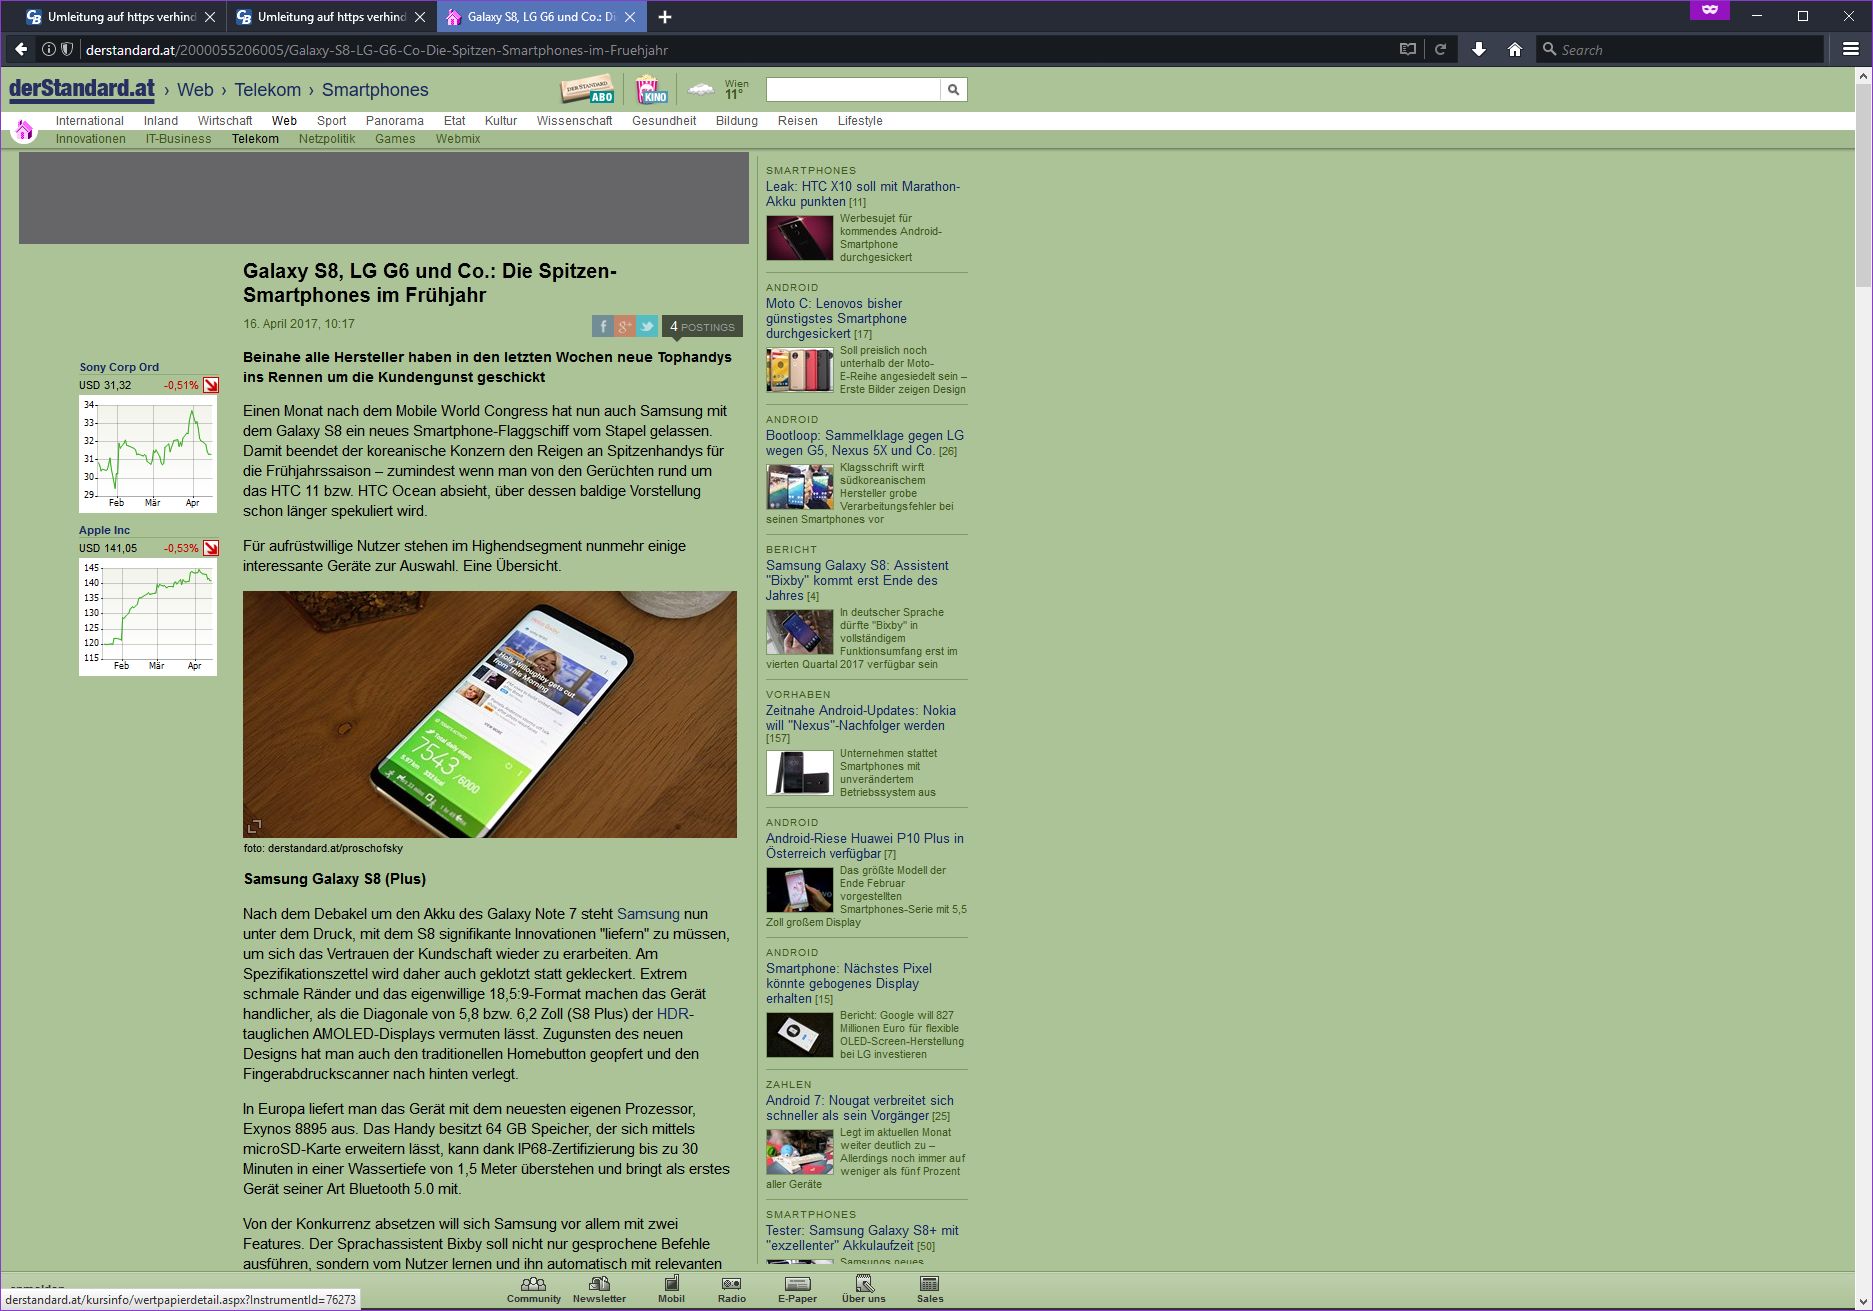Viewport: 1873px width, 1311px height.
Task: Click the Bixby assistant article thumbnail
Action: click(799, 631)
